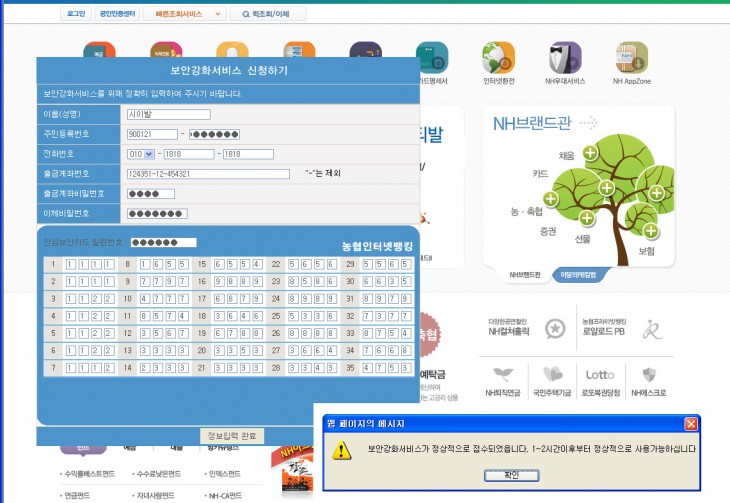
Task: Click the 보안강화서비스 신청하기 title text
Action: 229,70
